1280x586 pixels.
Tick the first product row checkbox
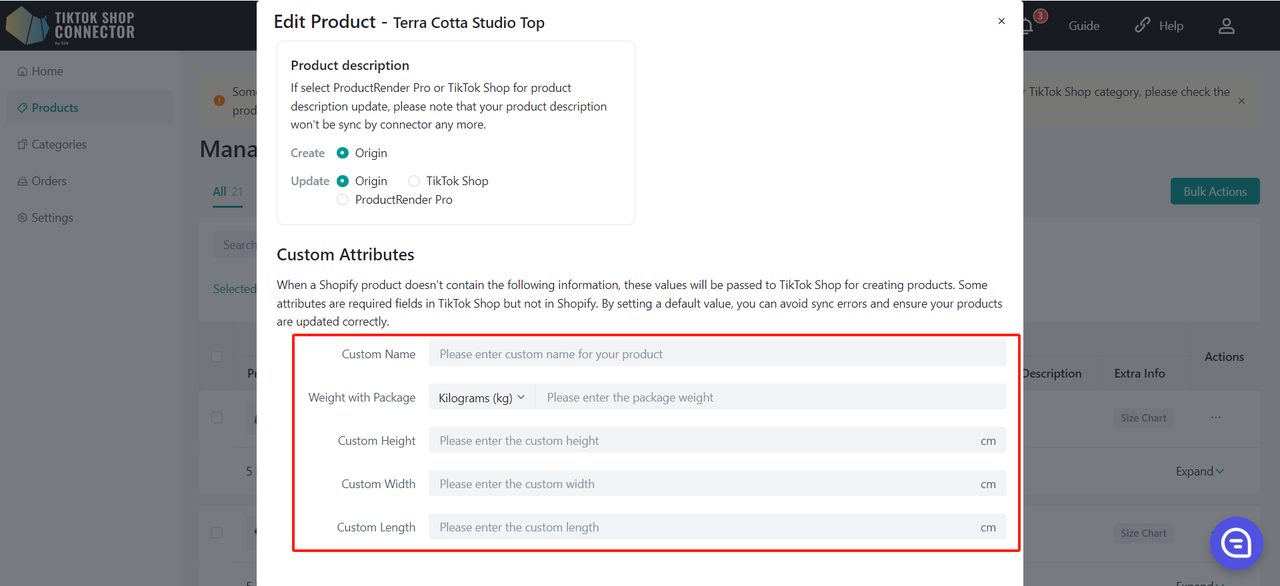[x=217, y=418]
